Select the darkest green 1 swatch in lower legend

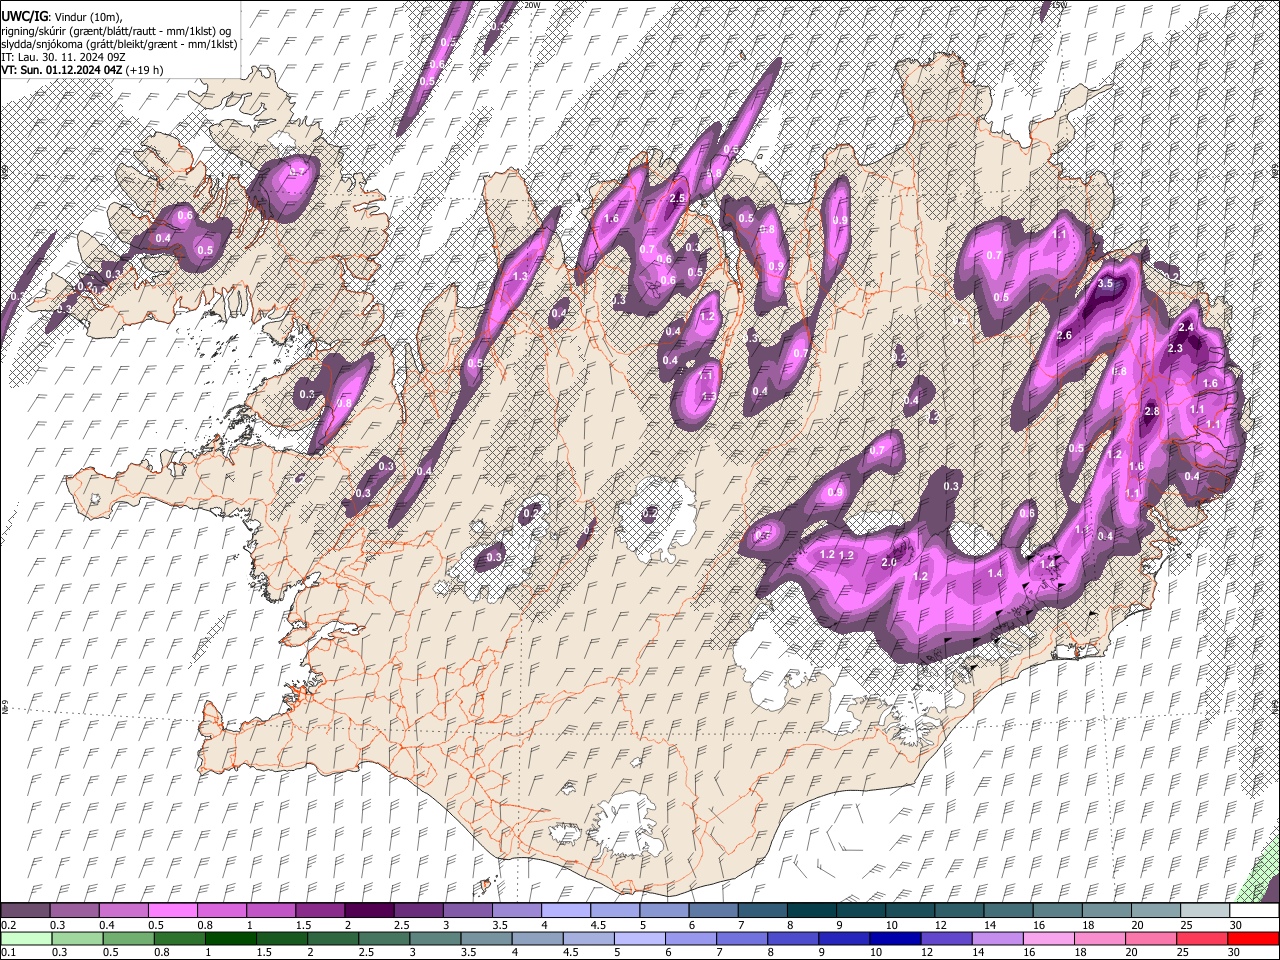(x=232, y=938)
